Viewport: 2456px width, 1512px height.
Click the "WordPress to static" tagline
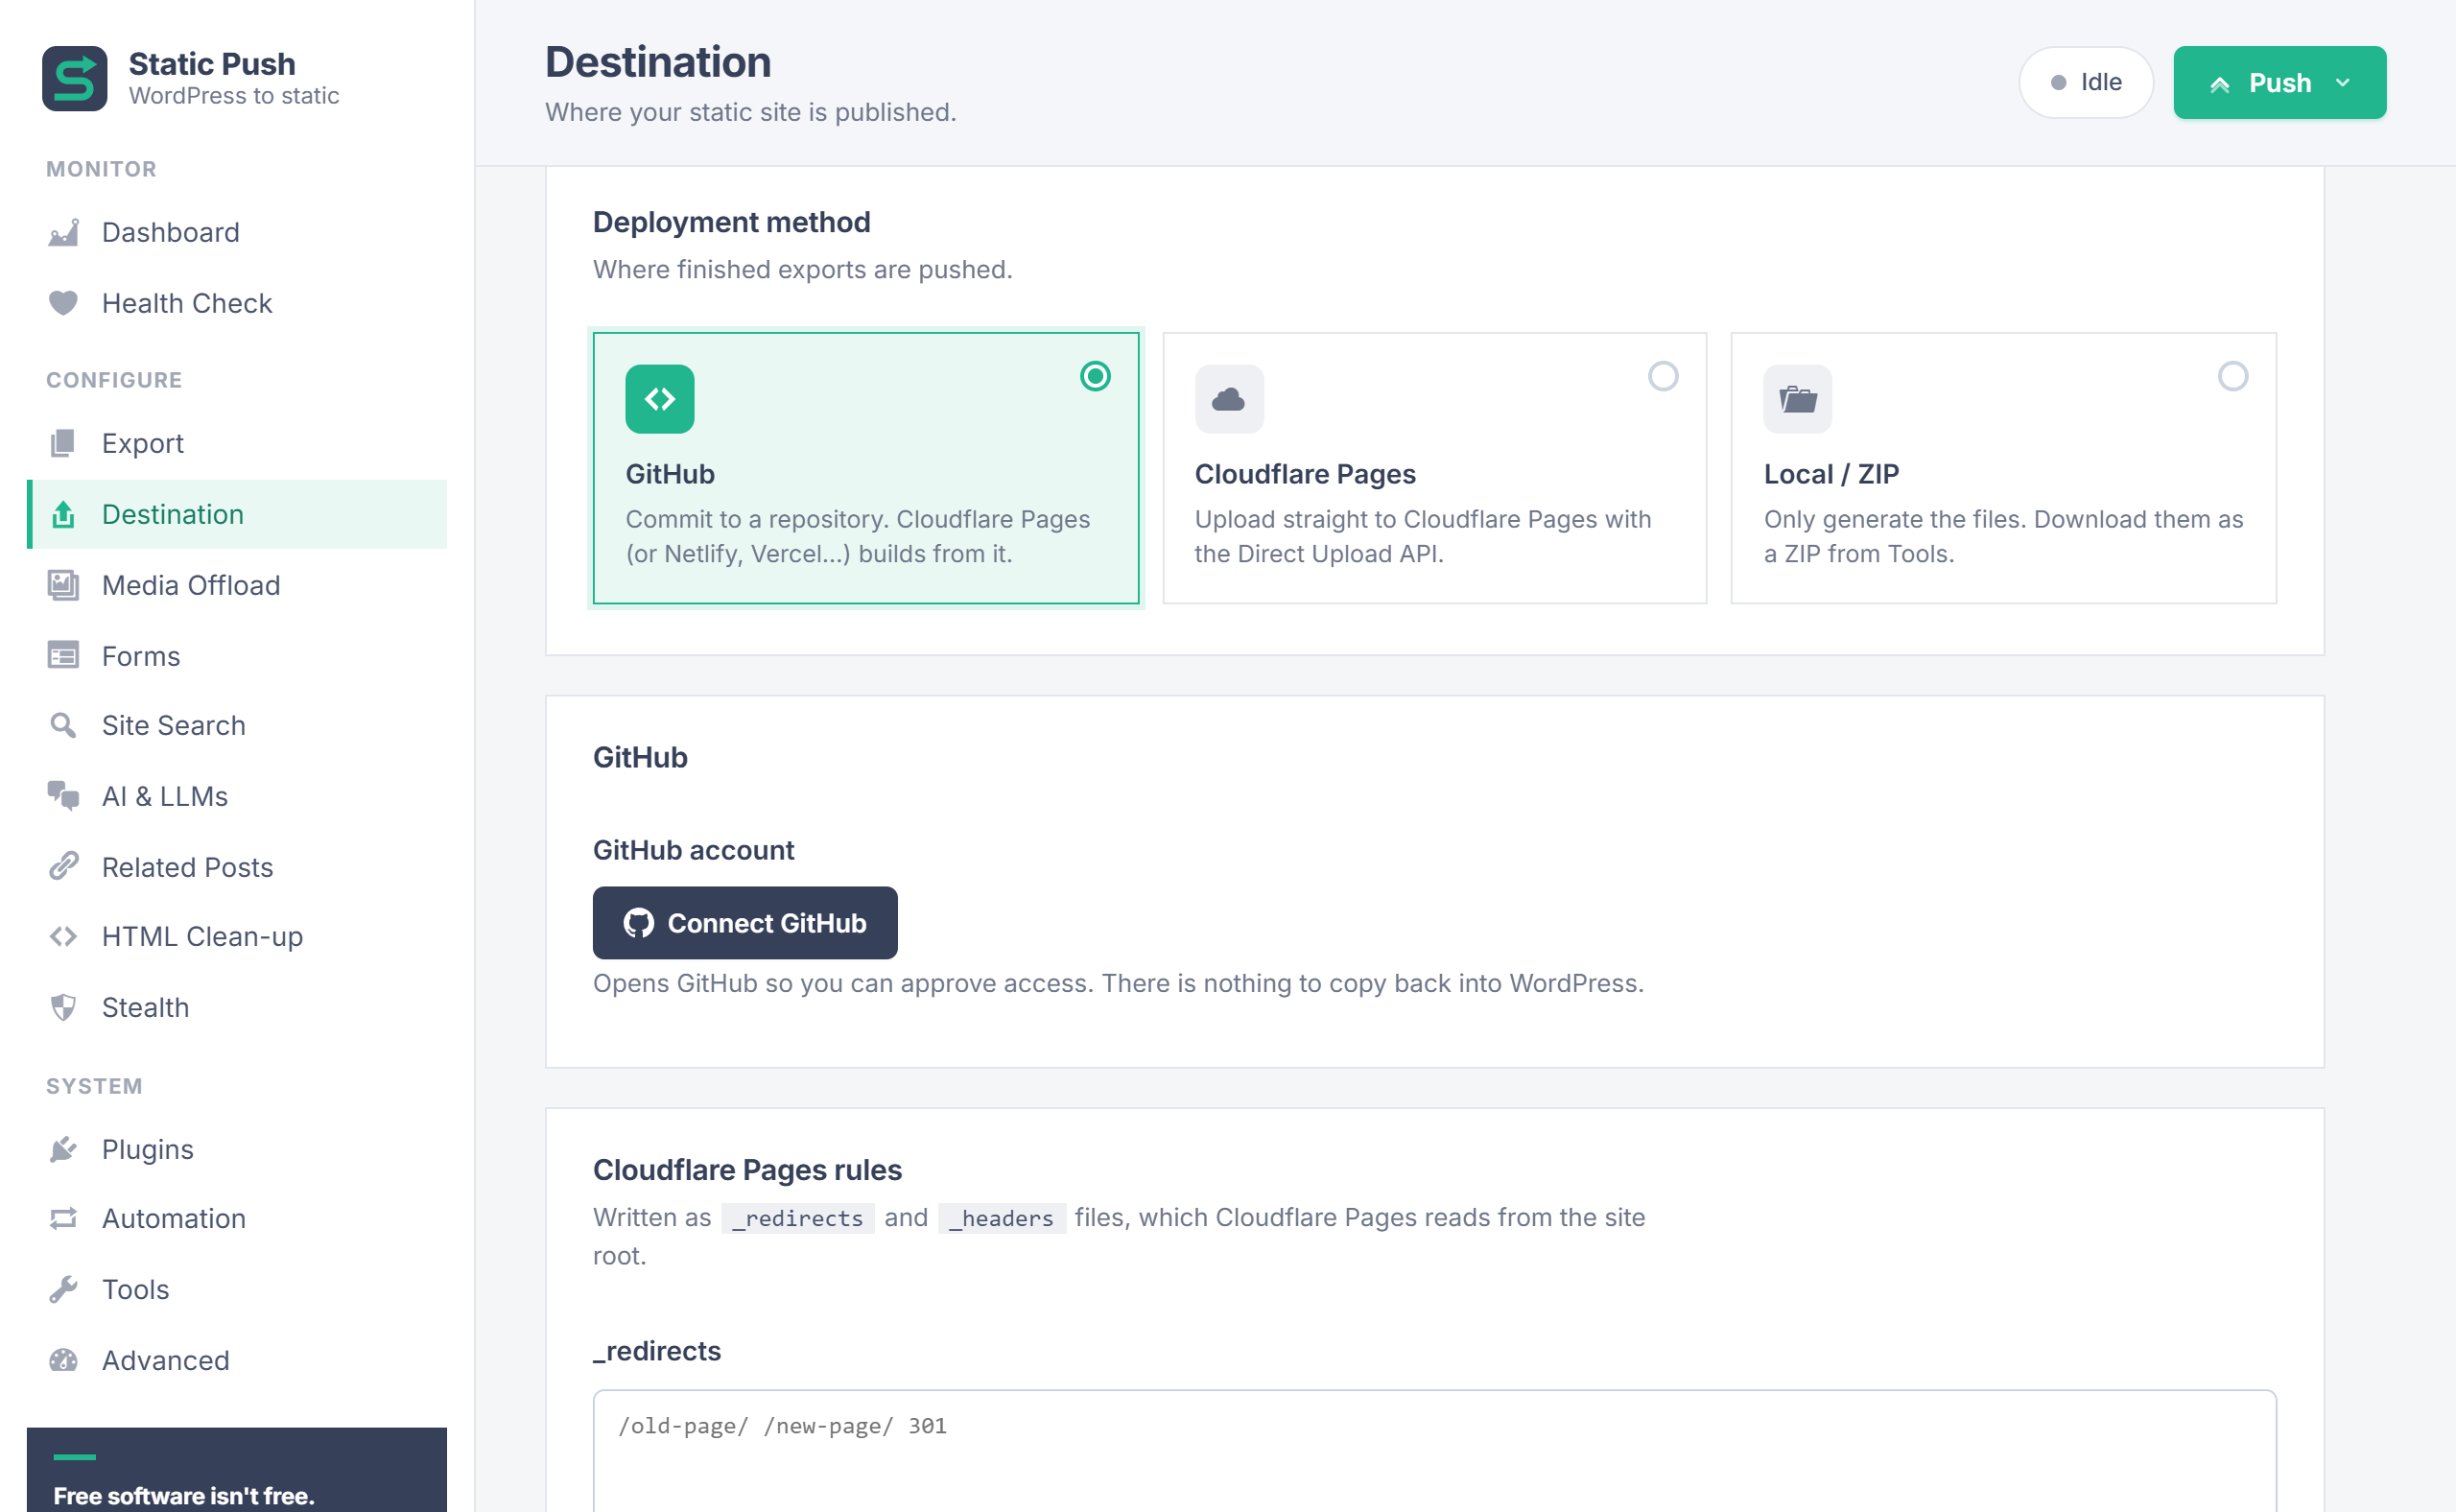pyautogui.click(x=234, y=96)
